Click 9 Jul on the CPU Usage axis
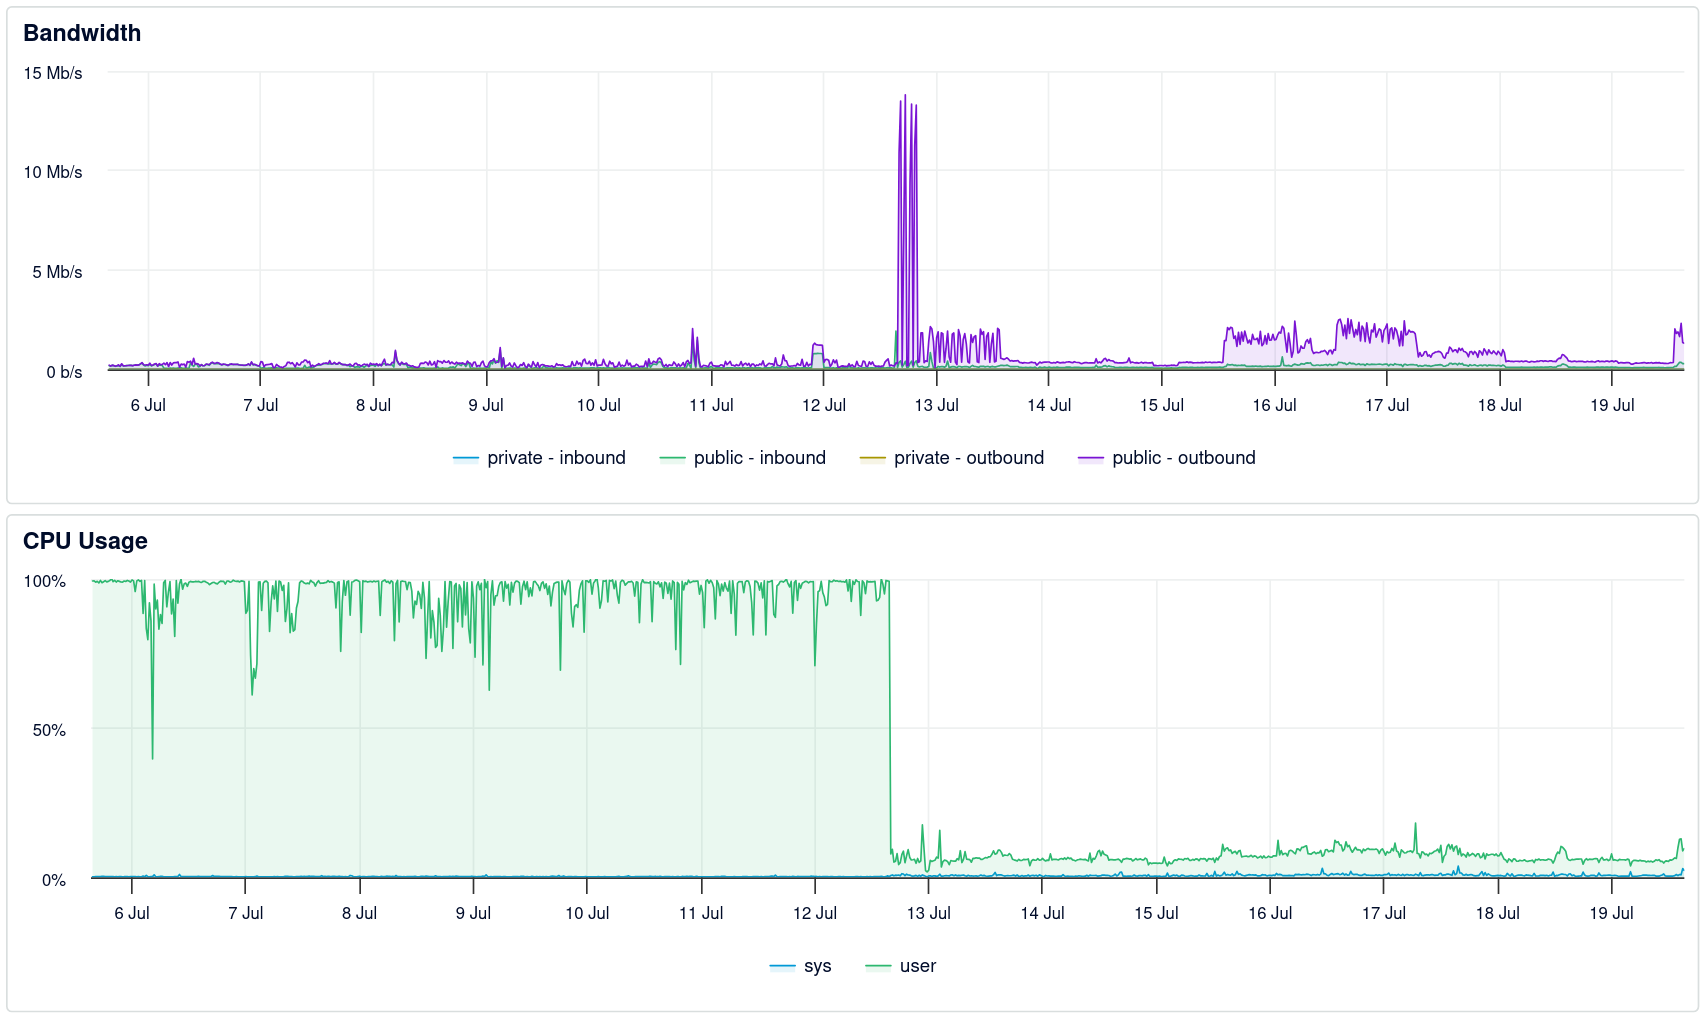The width and height of the screenshot is (1704, 1016). (x=473, y=913)
